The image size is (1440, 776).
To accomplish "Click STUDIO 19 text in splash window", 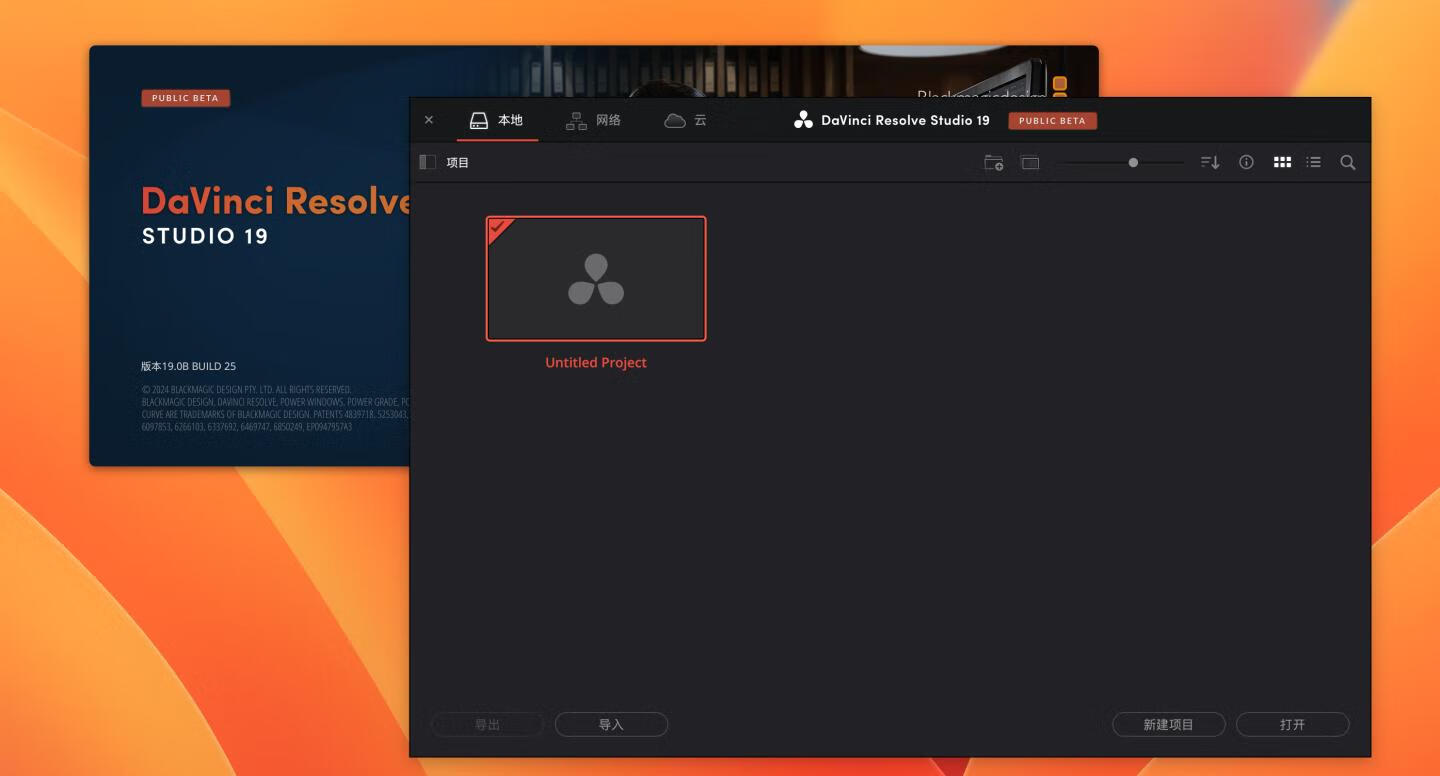I will click(x=205, y=236).
